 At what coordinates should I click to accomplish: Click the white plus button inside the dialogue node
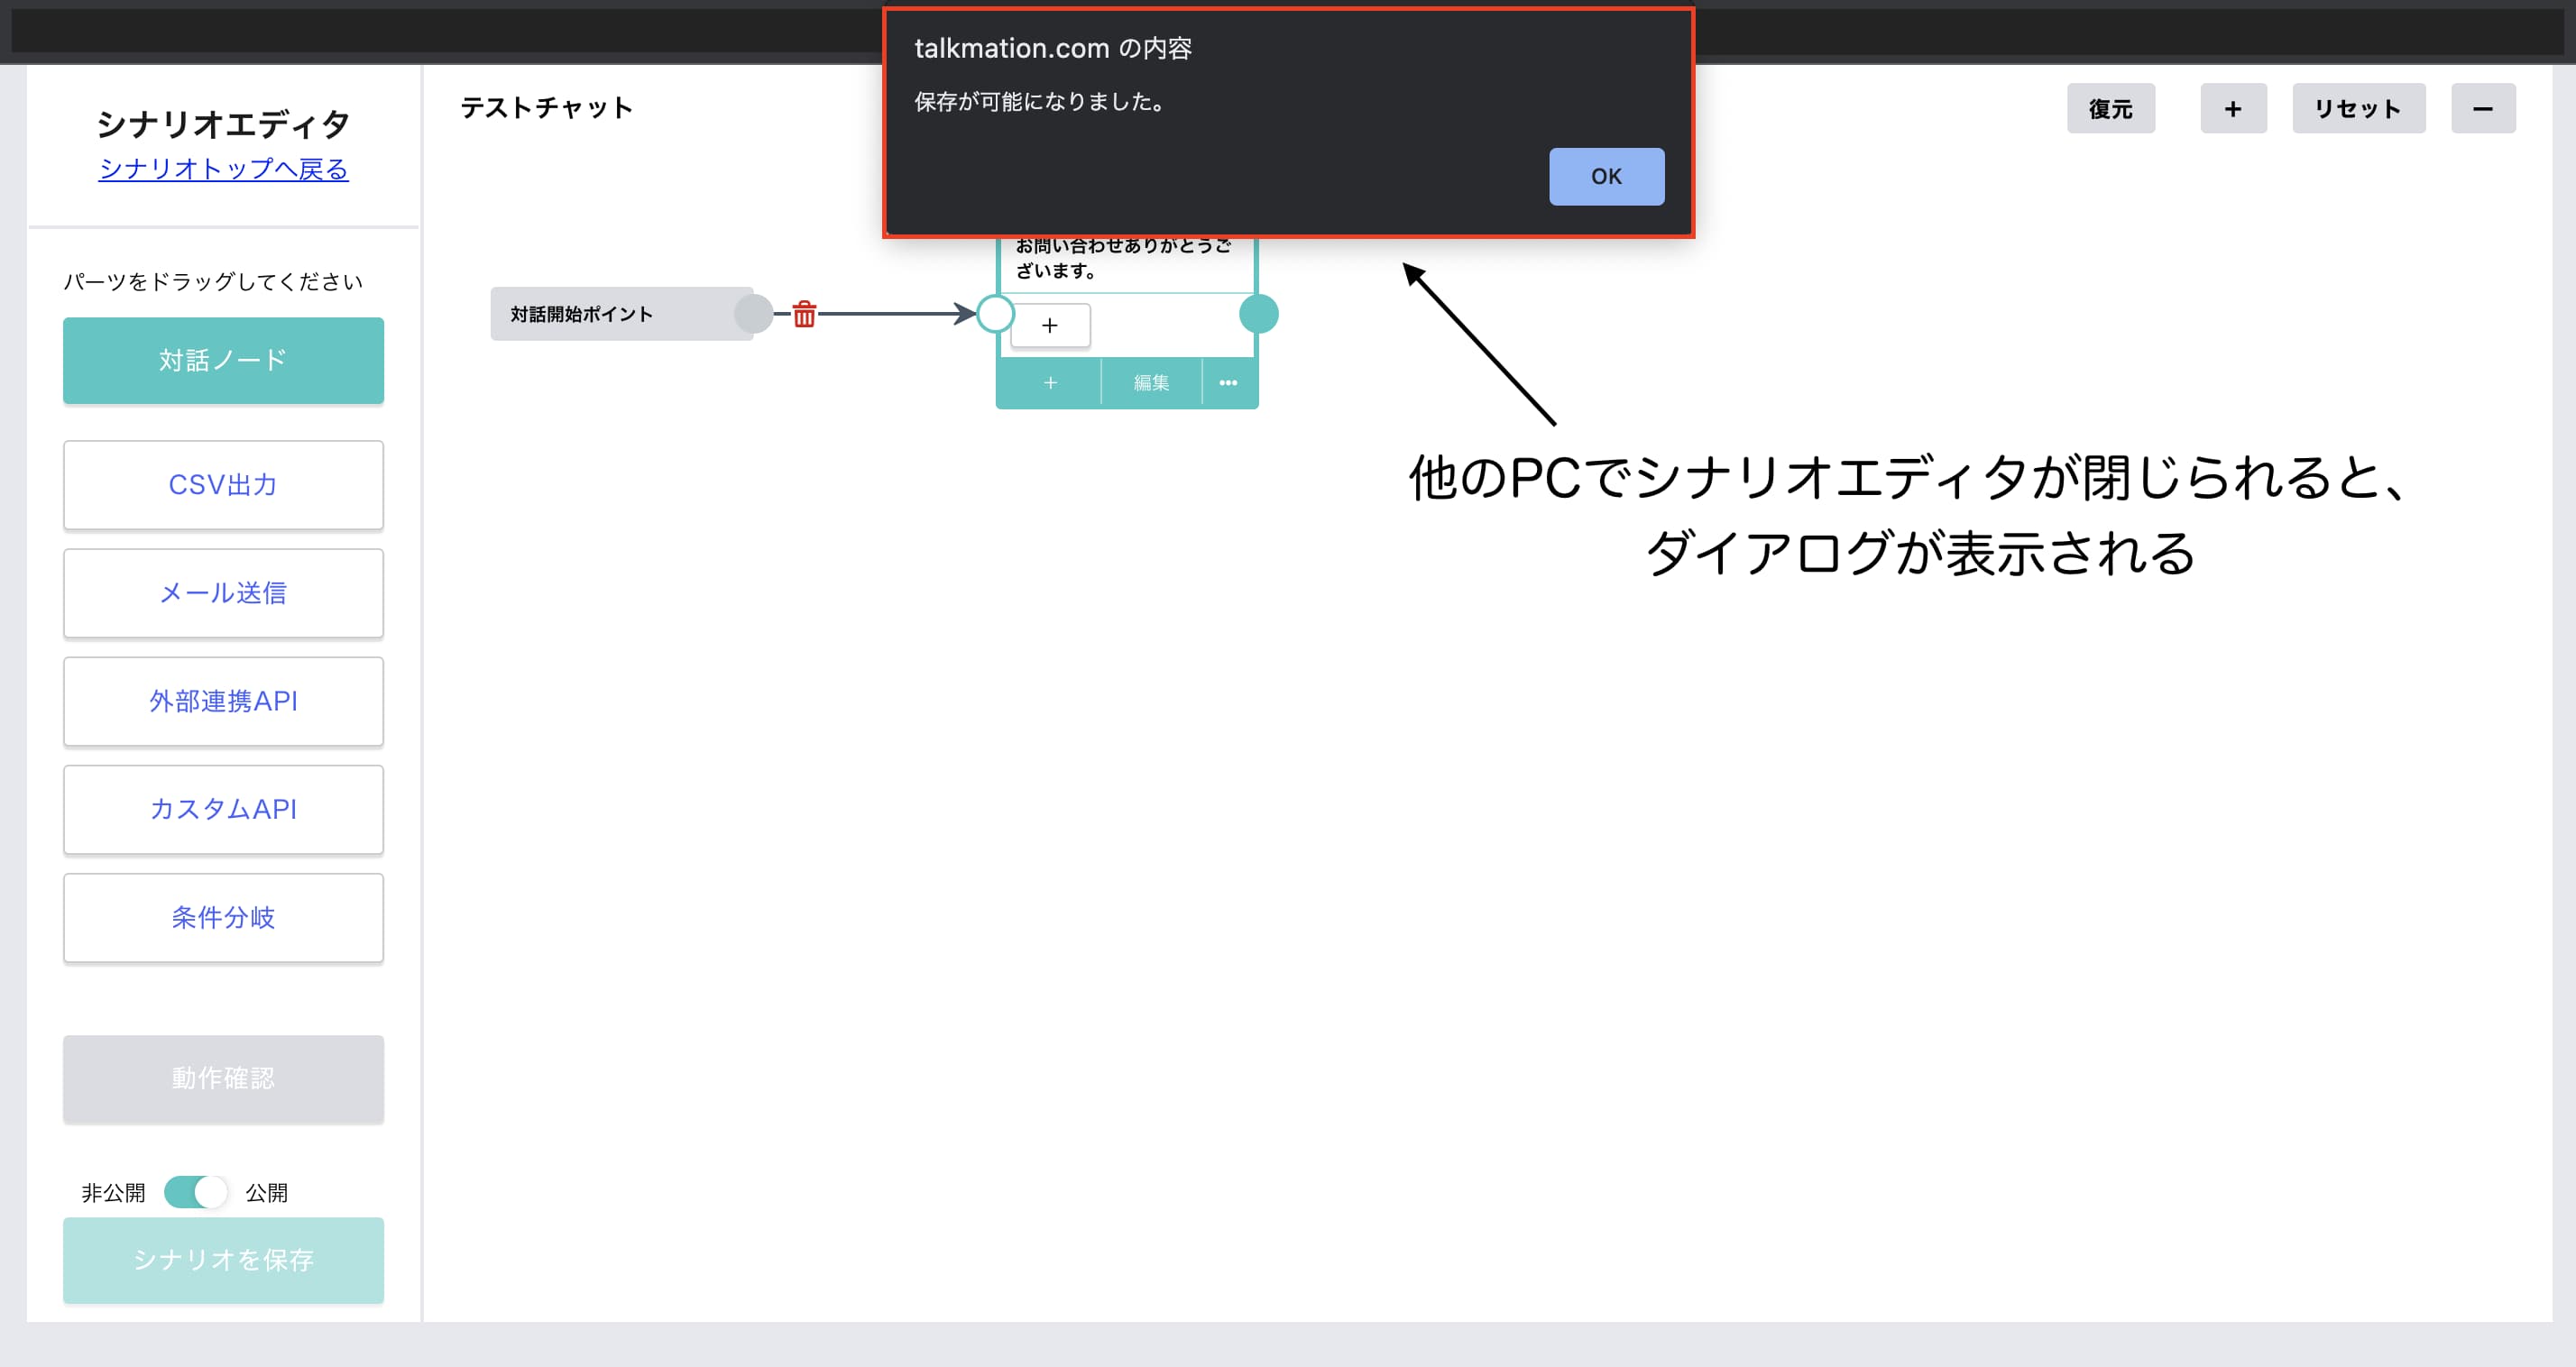(1049, 325)
